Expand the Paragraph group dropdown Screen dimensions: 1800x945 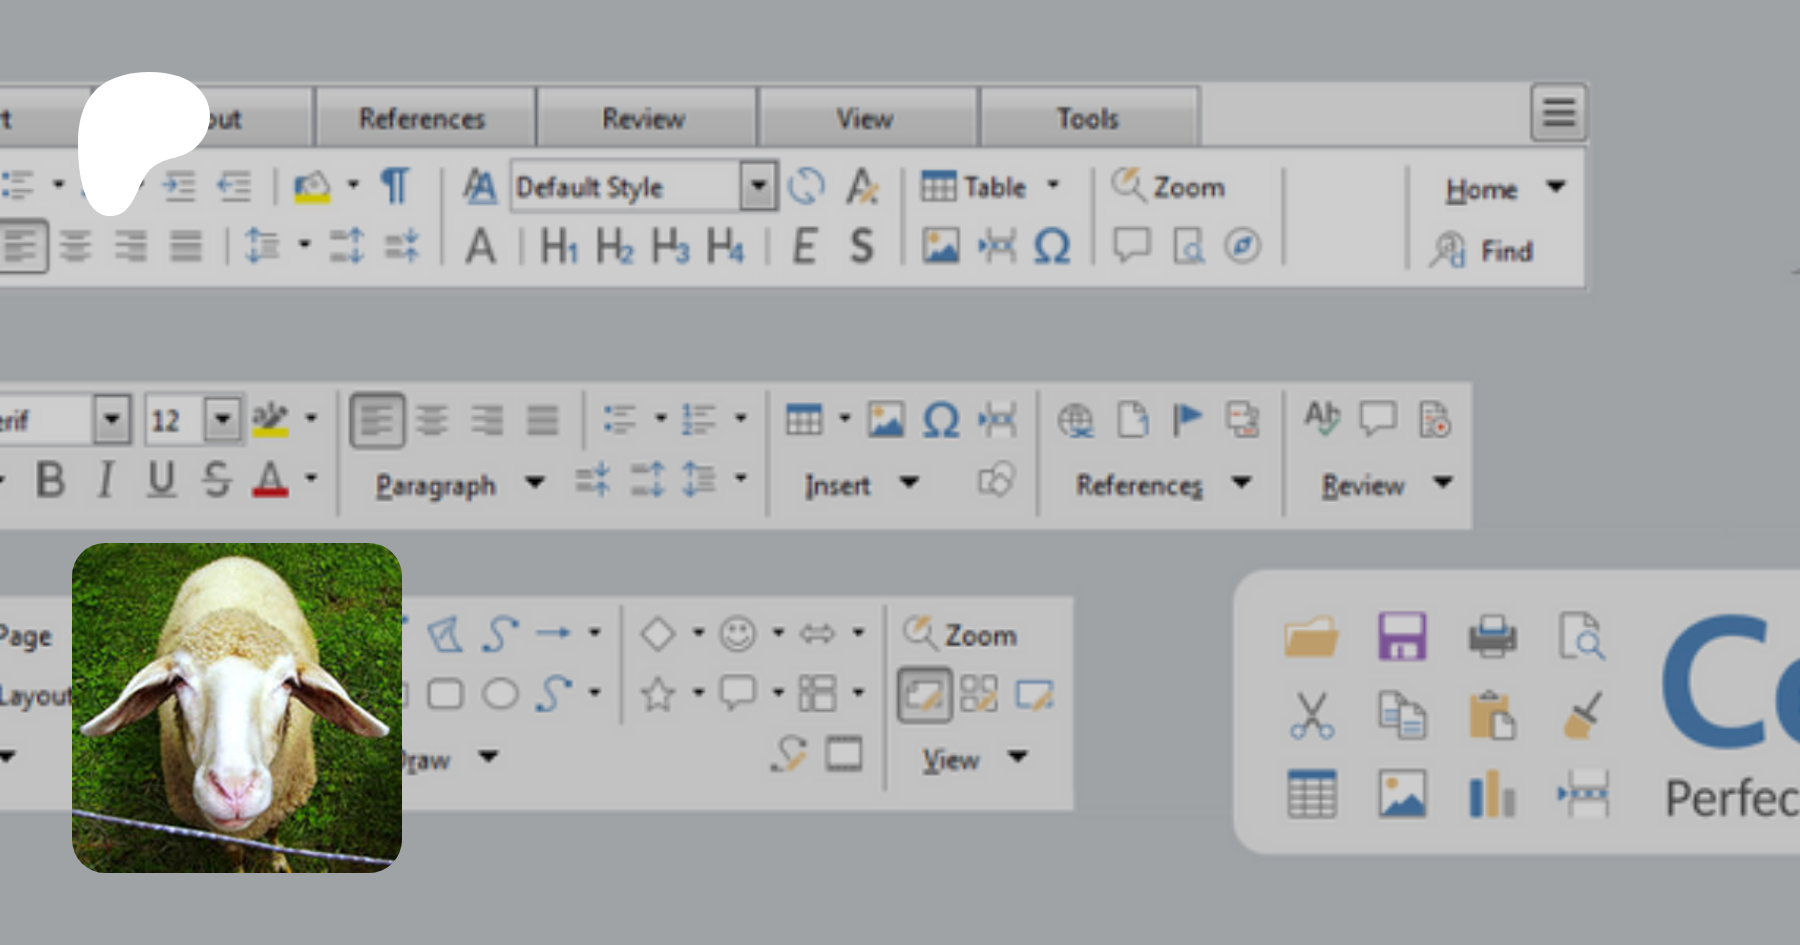click(x=535, y=483)
